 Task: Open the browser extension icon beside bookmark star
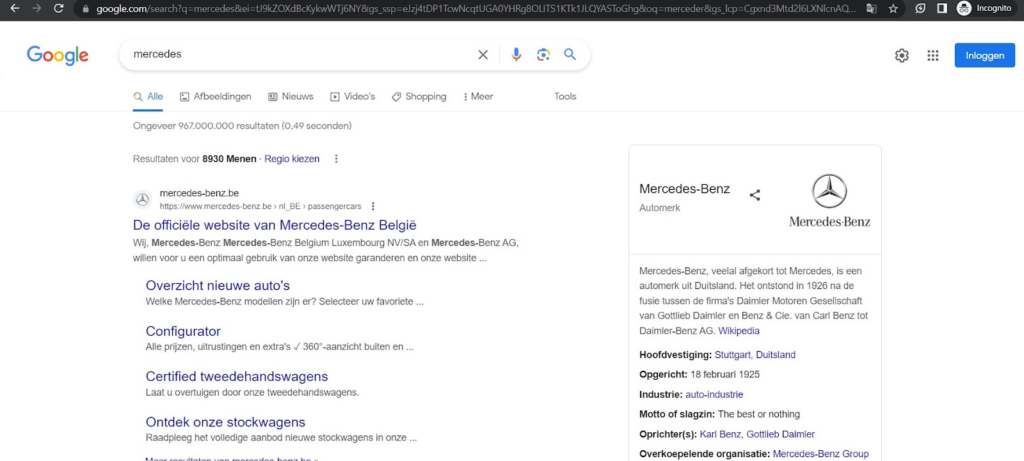(x=920, y=8)
